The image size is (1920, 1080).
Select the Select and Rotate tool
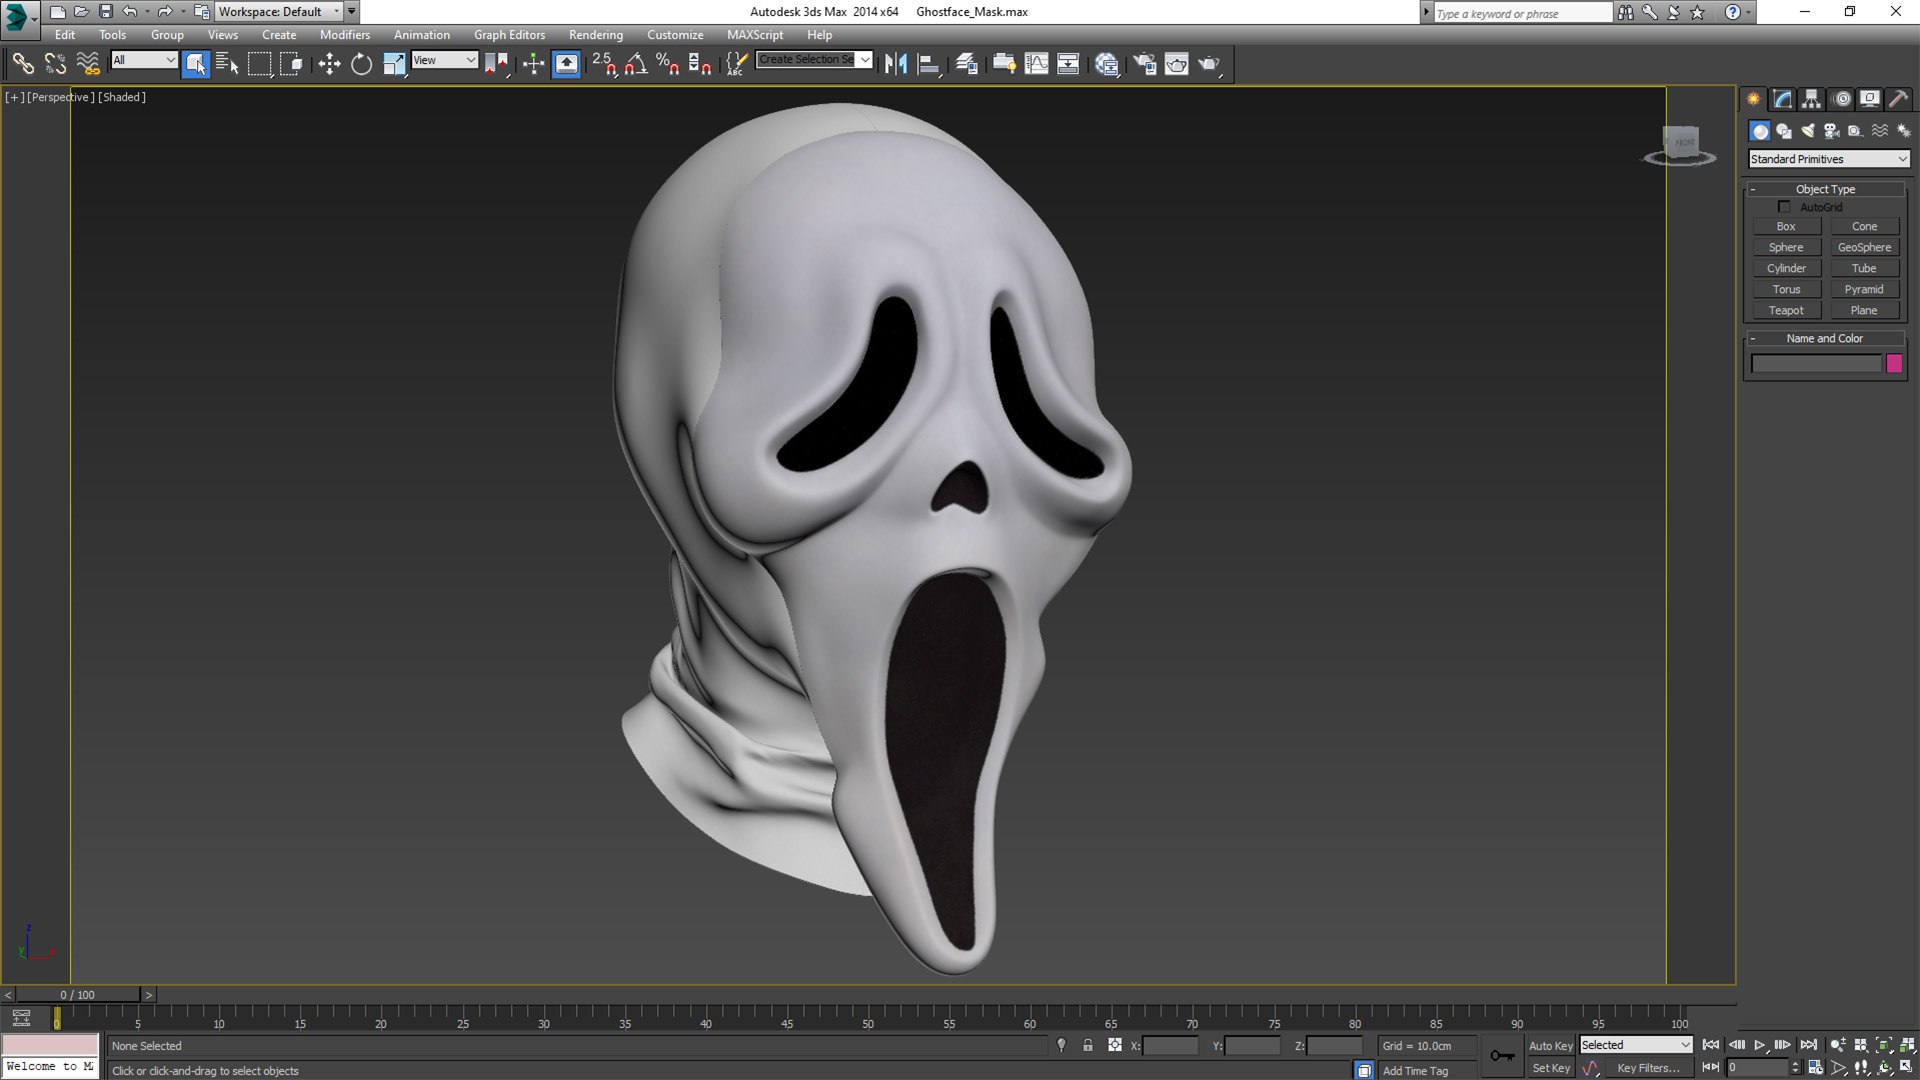coord(361,64)
